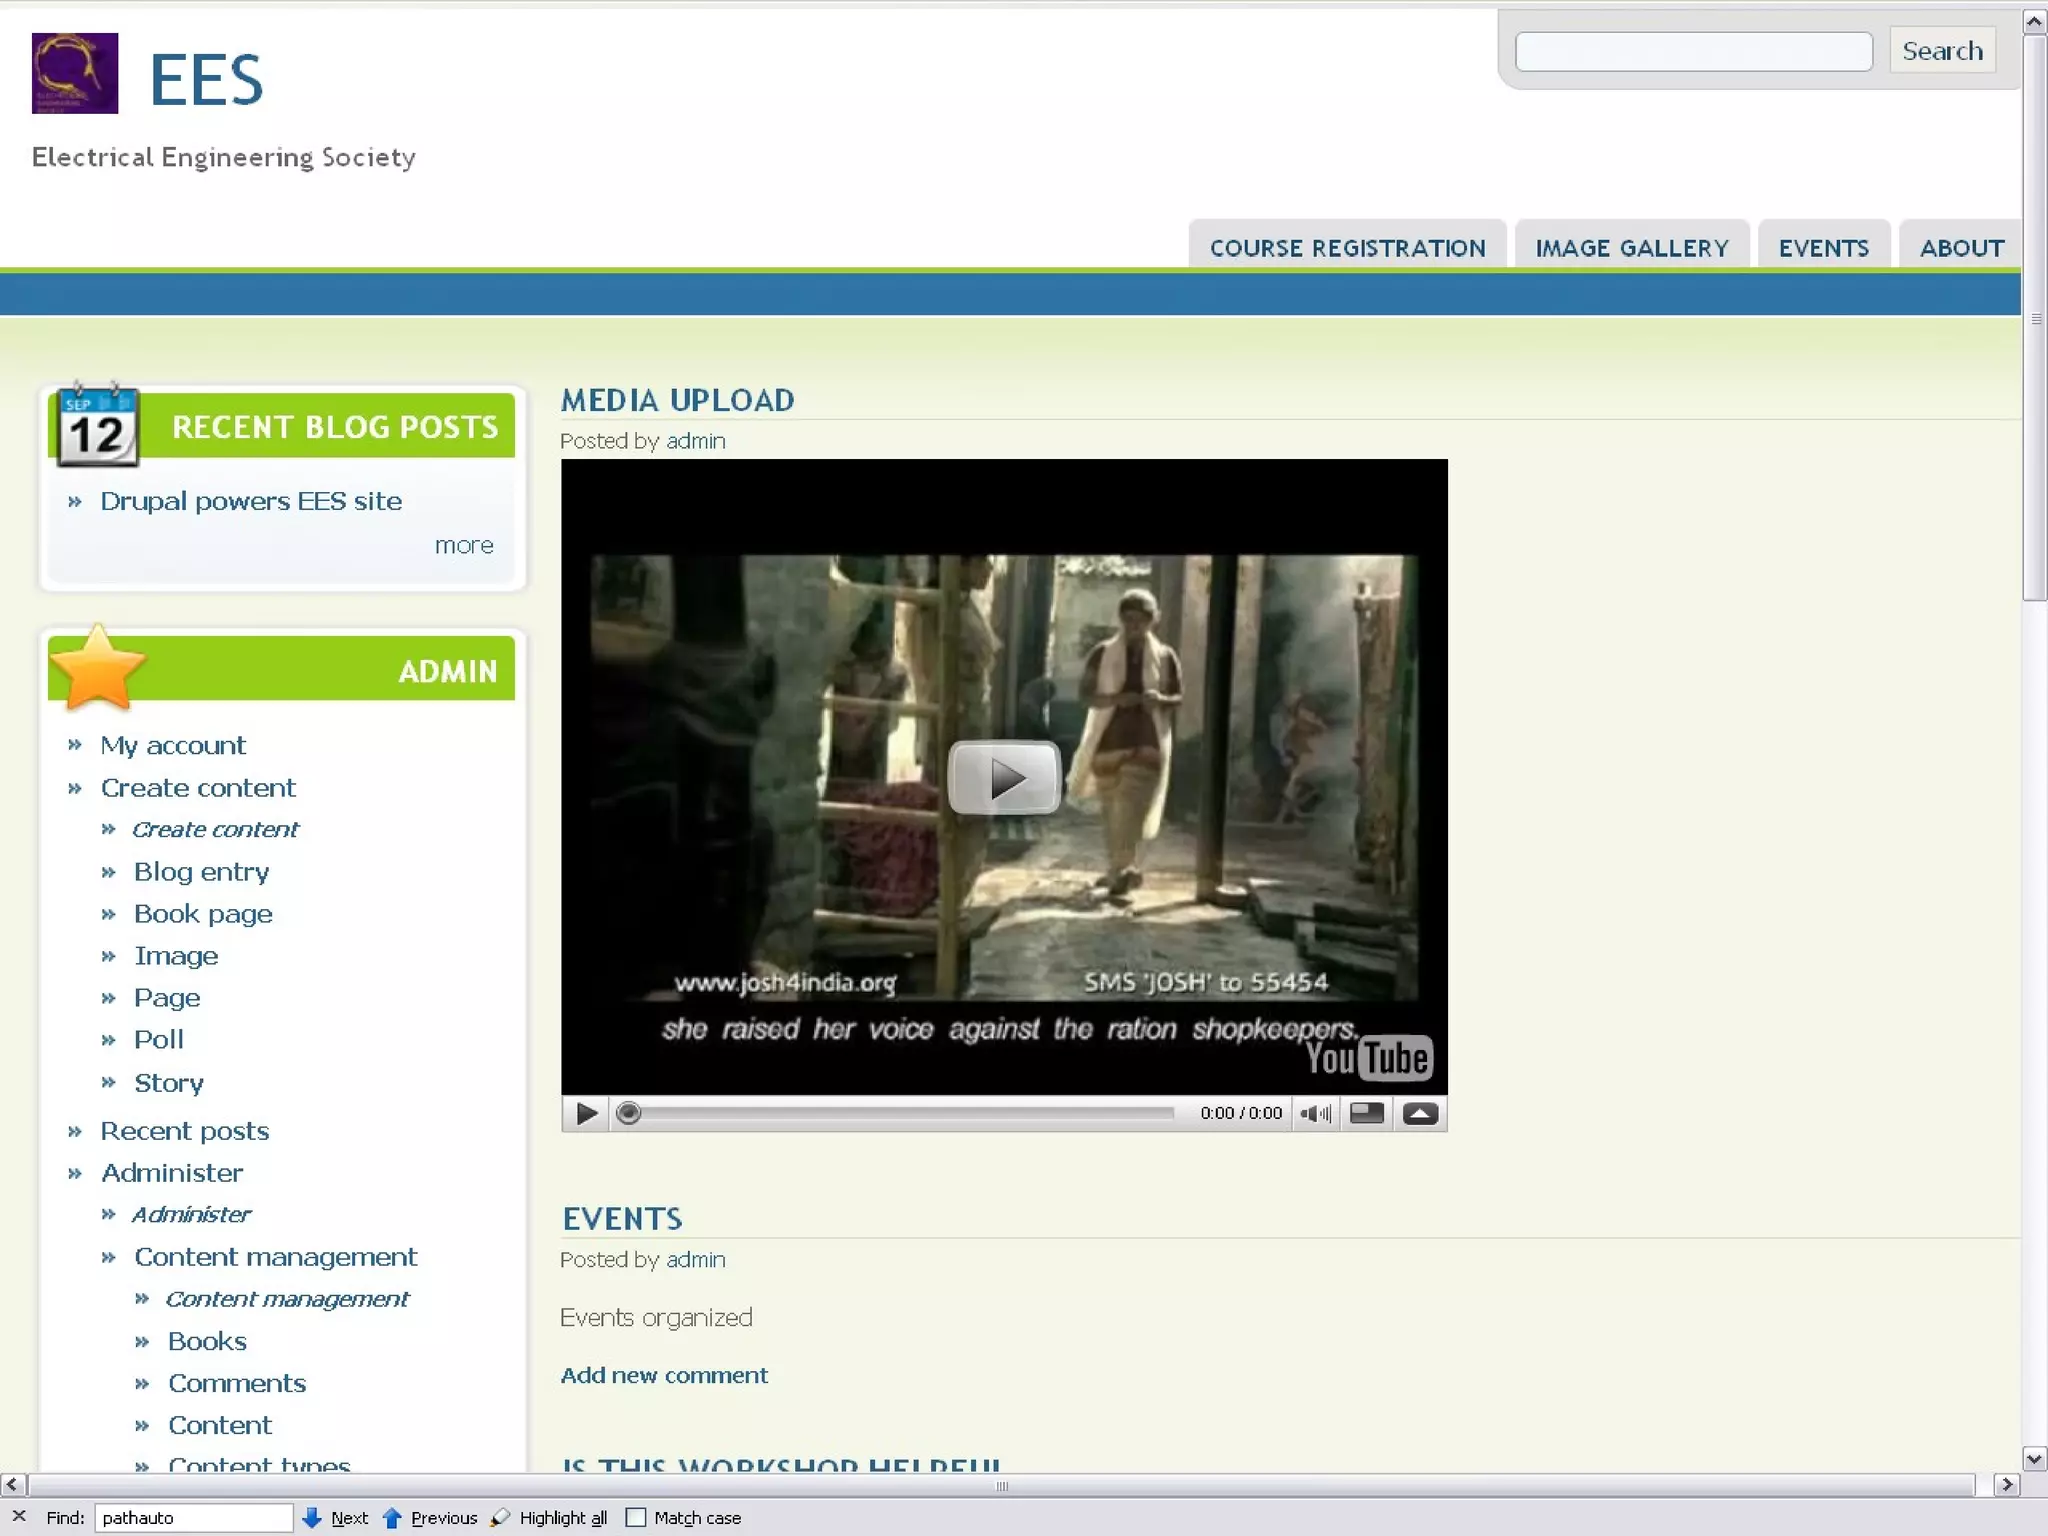
Task: Expand the Create content menu item
Action: 198,788
